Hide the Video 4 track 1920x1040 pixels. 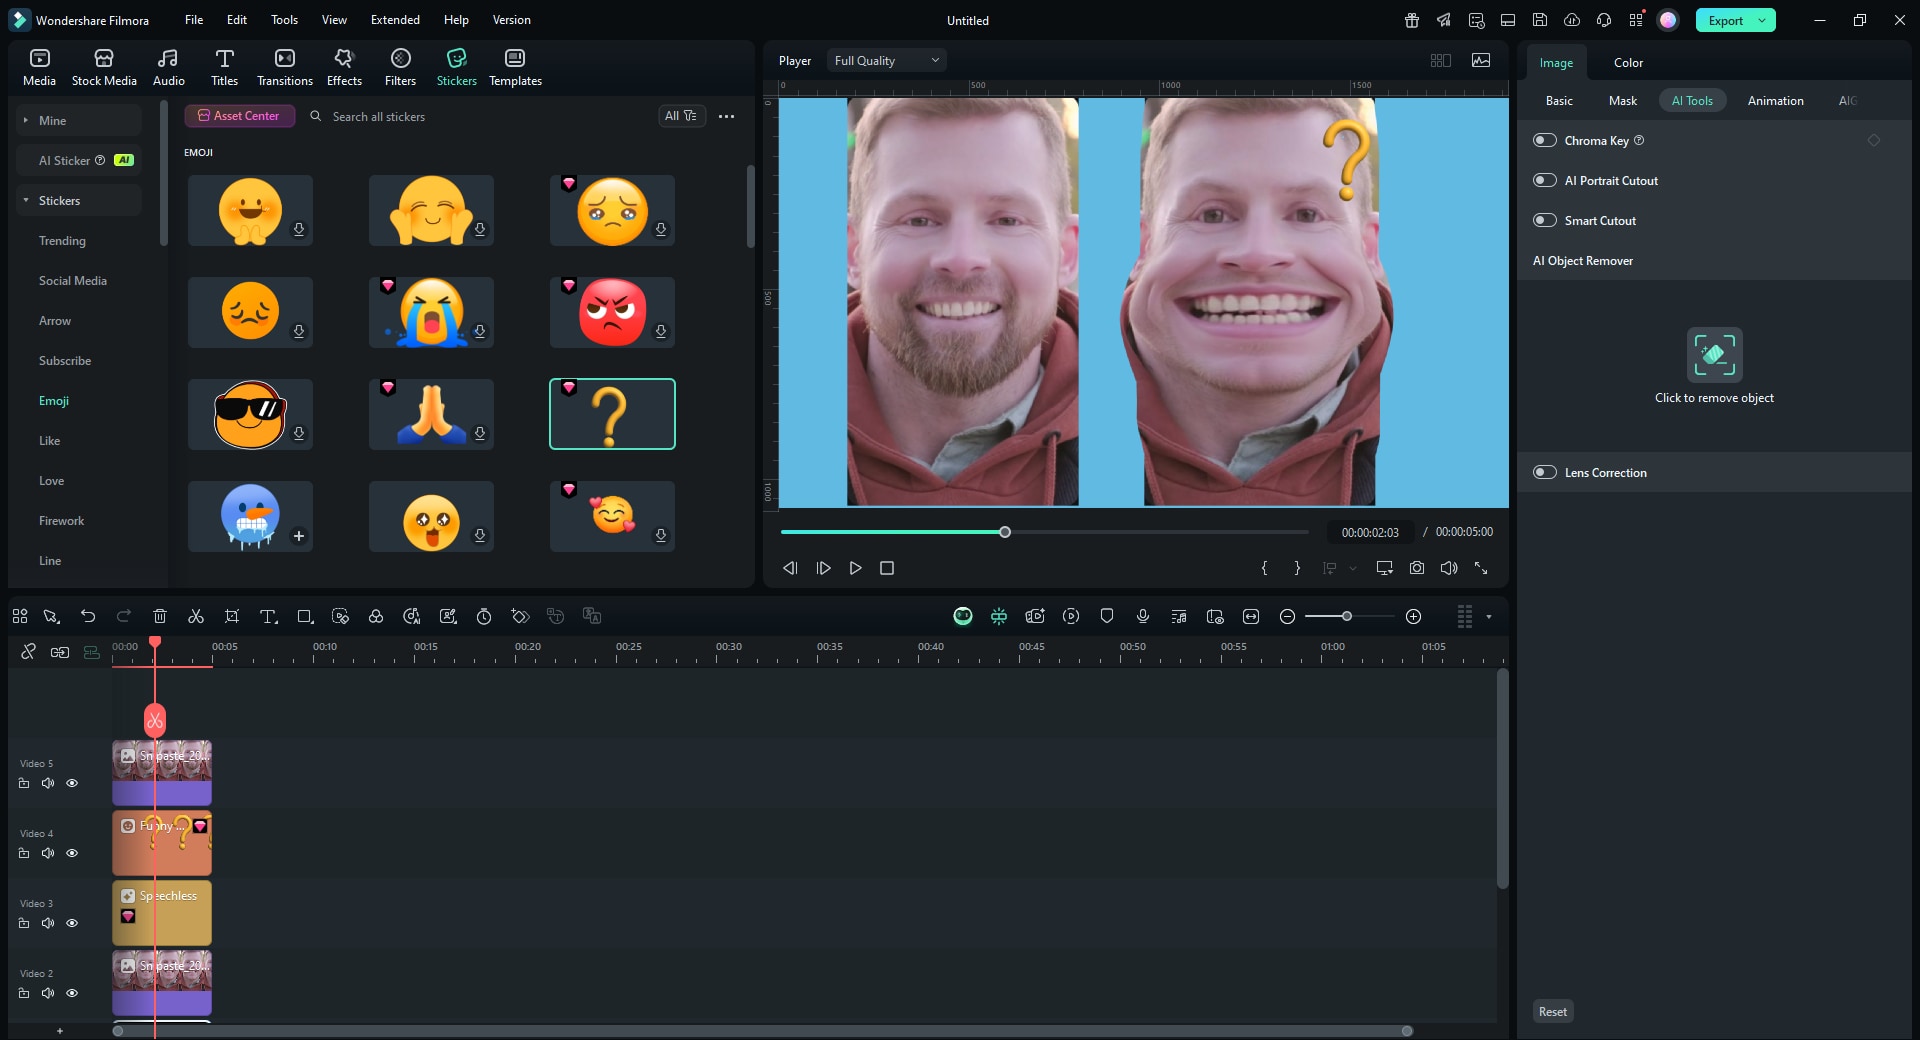click(x=72, y=853)
